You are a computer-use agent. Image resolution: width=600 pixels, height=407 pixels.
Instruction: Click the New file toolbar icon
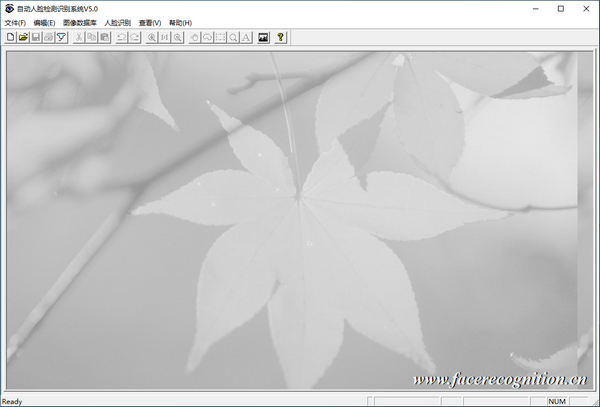click(x=10, y=37)
